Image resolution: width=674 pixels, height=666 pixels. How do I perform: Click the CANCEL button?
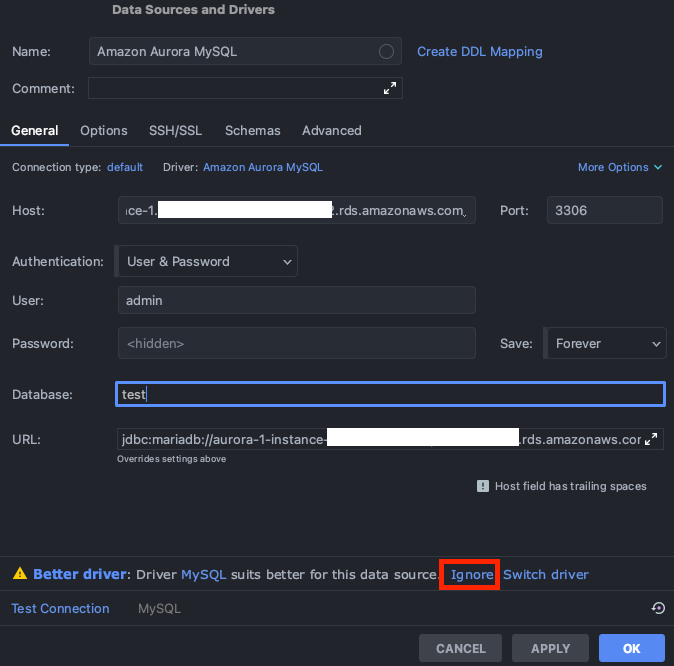tap(460, 648)
